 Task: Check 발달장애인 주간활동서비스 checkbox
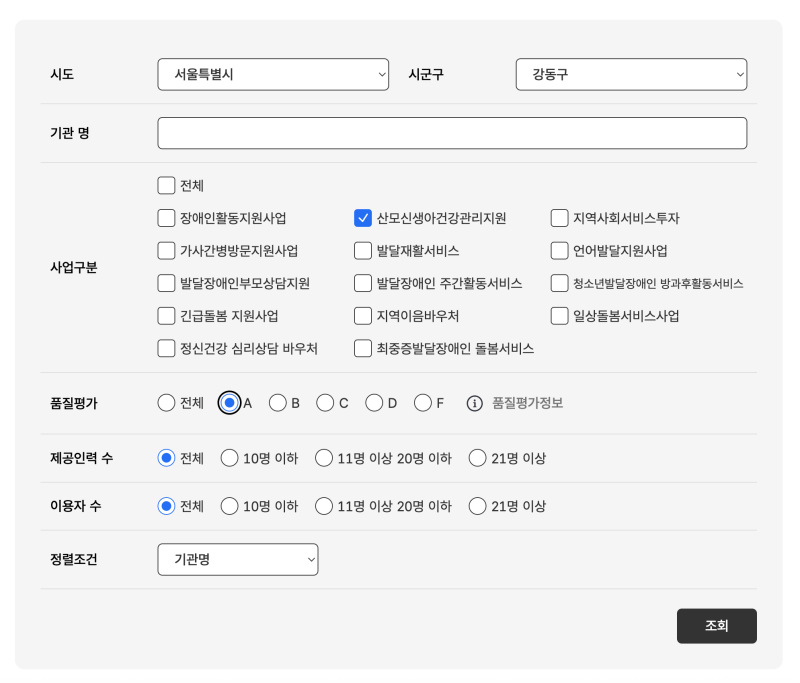(363, 284)
